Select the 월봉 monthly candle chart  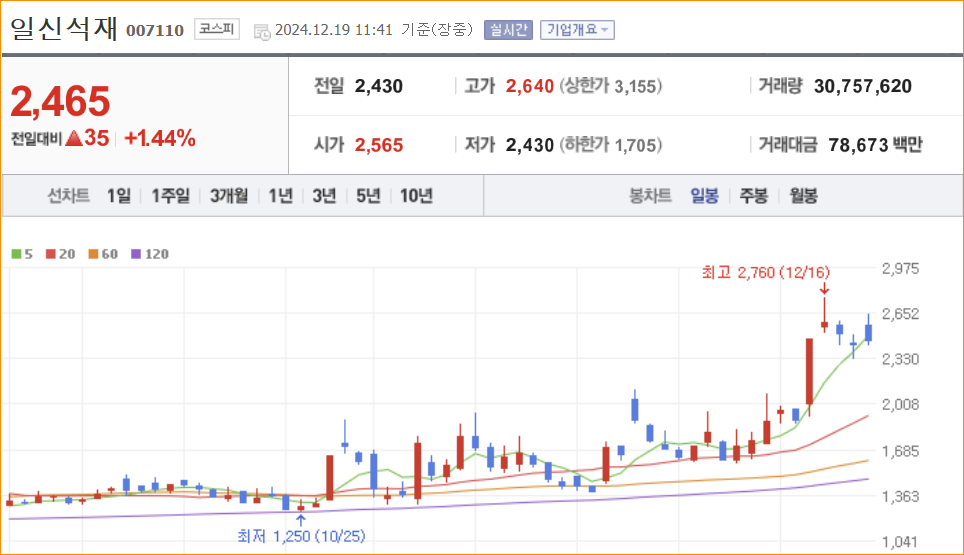pos(804,196)
